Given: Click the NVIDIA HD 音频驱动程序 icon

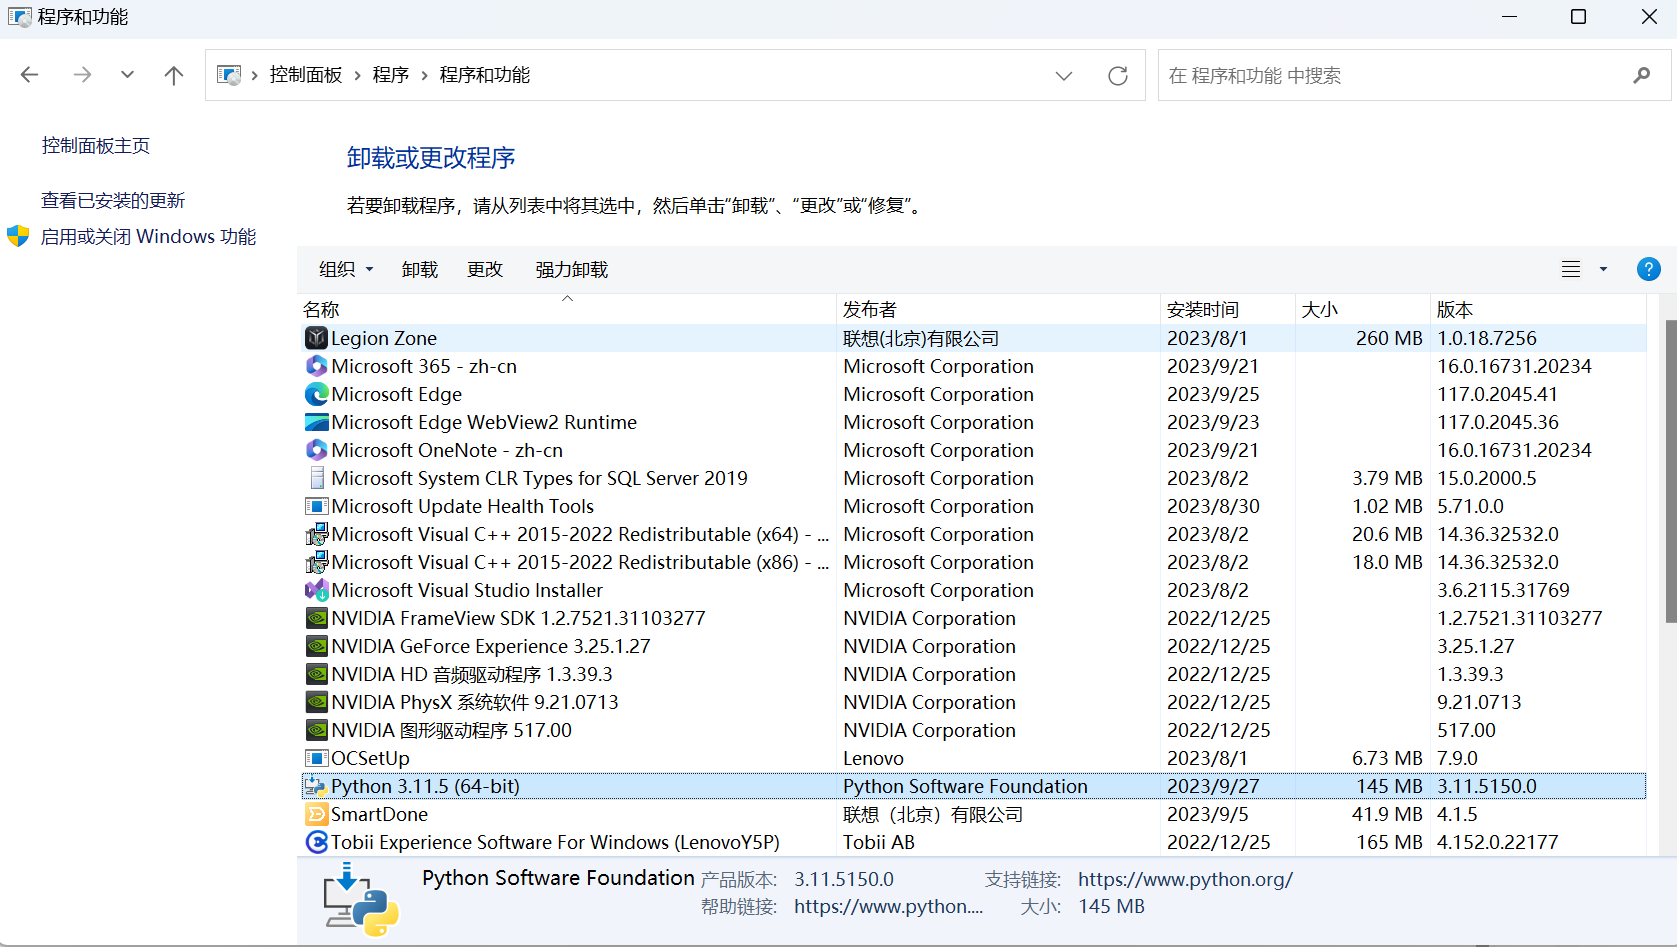Looking at the screenshot, I should [316, 674].
